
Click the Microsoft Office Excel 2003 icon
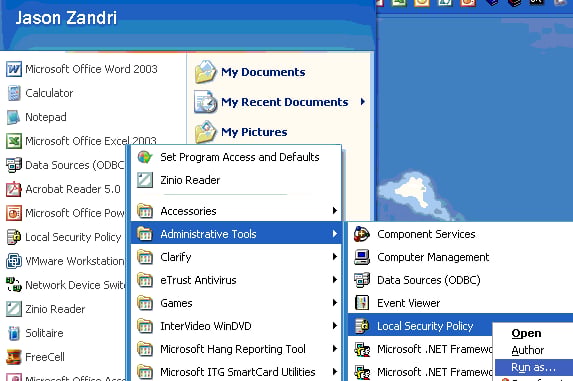(x=14, y=141)
